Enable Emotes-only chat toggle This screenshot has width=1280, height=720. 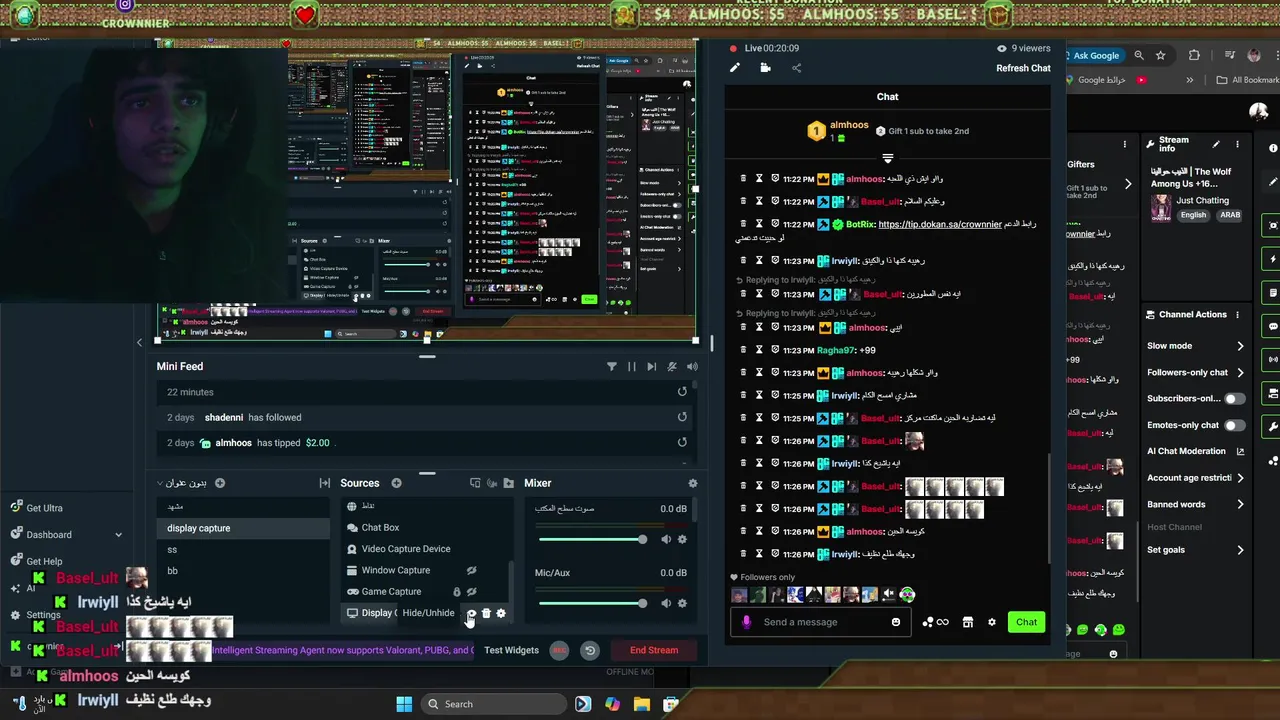tap(1235, 425)
